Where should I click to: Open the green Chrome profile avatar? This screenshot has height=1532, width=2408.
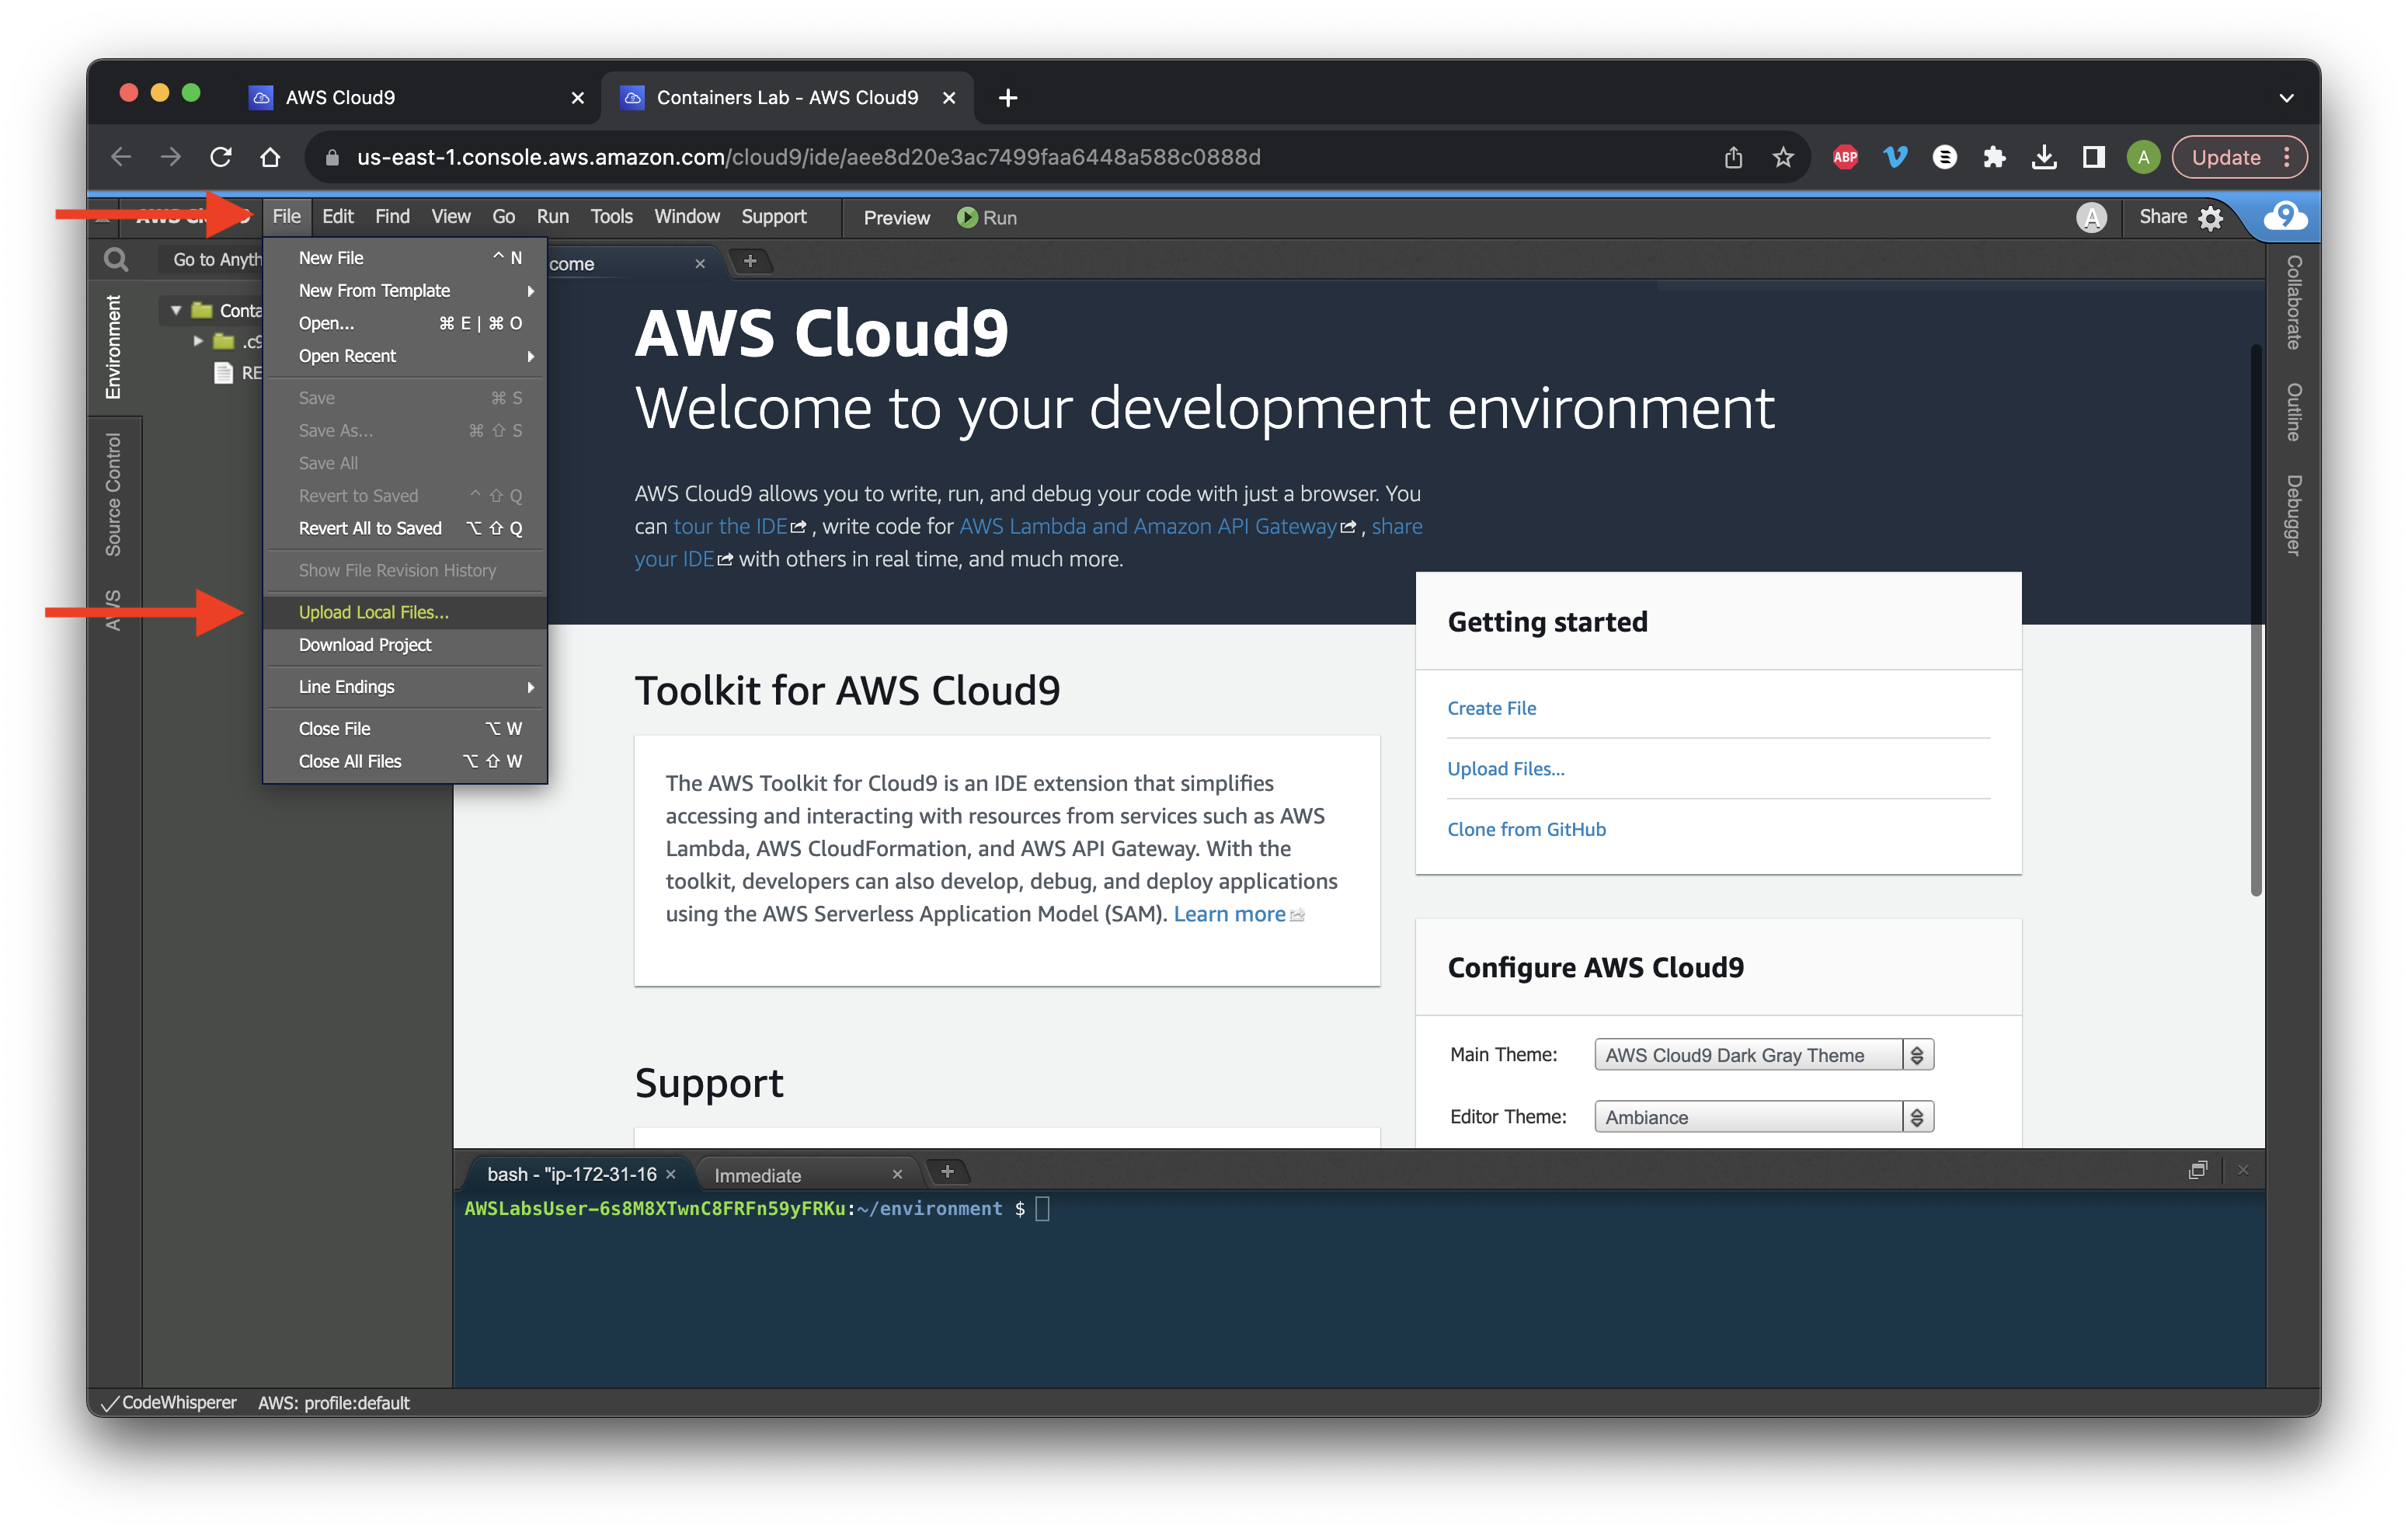pos(2143,157)
